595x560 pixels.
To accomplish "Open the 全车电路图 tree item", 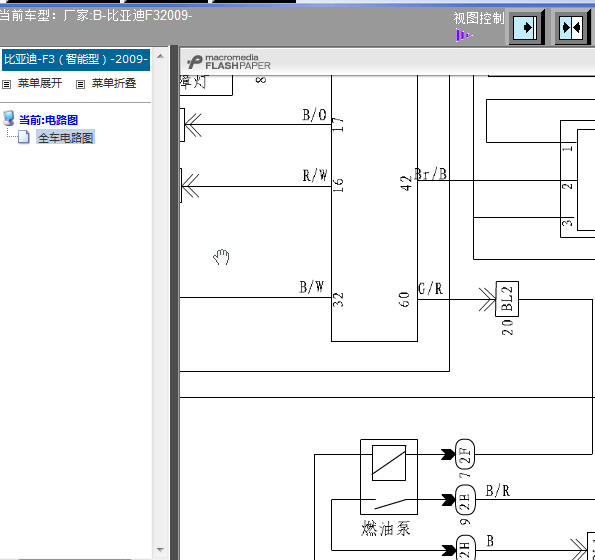I will [65, 137].
